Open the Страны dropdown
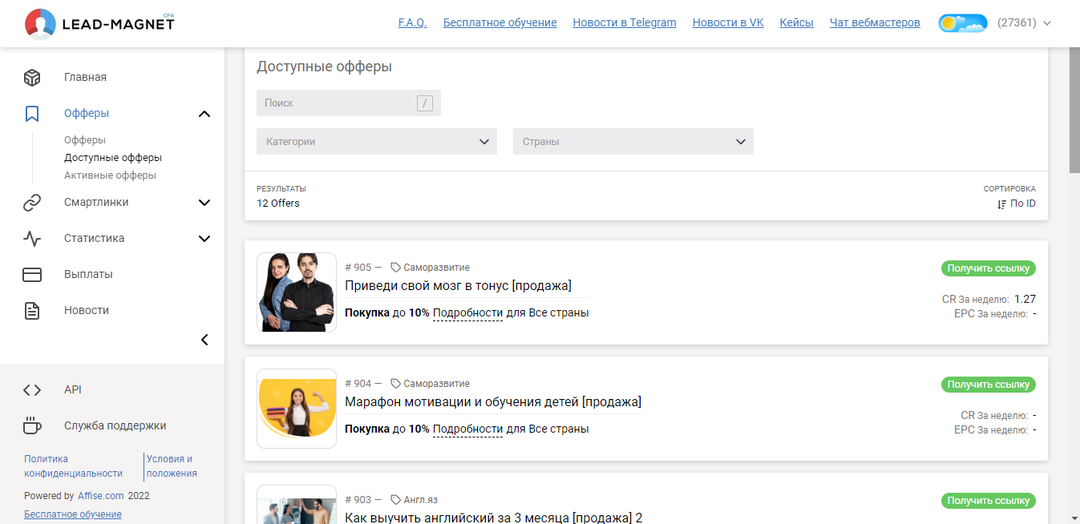1080x524 pixels. [x=632, y=142]
